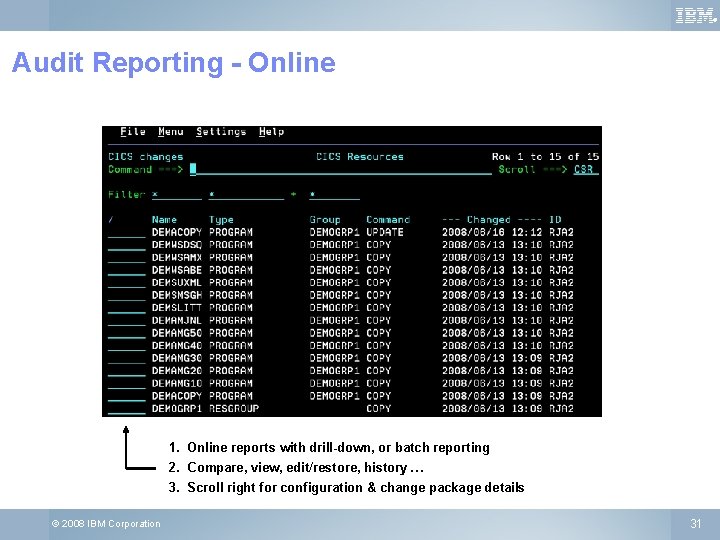Select the resource name DEMSMSGH

[177, 295]
